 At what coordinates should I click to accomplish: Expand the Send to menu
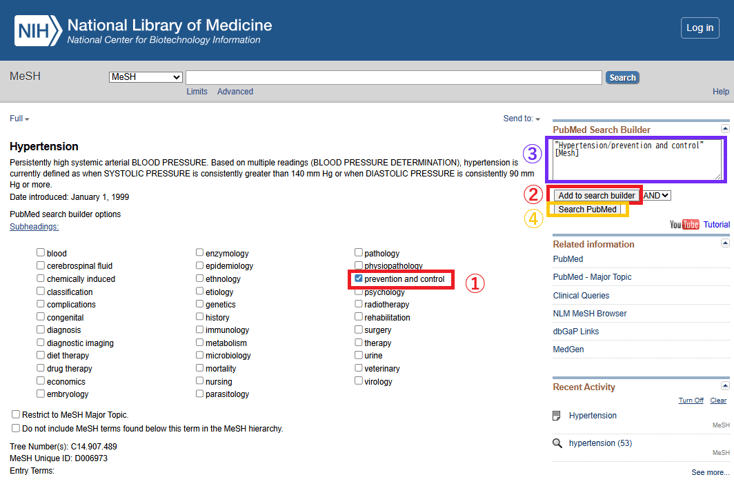point(521,119)
